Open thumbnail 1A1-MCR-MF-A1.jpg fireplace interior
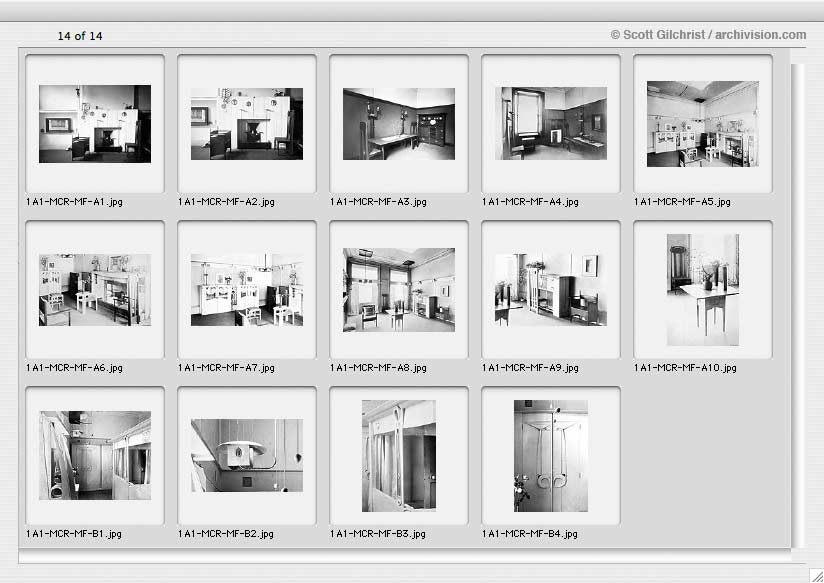824x583 pixels. click(x=95, y=124)
